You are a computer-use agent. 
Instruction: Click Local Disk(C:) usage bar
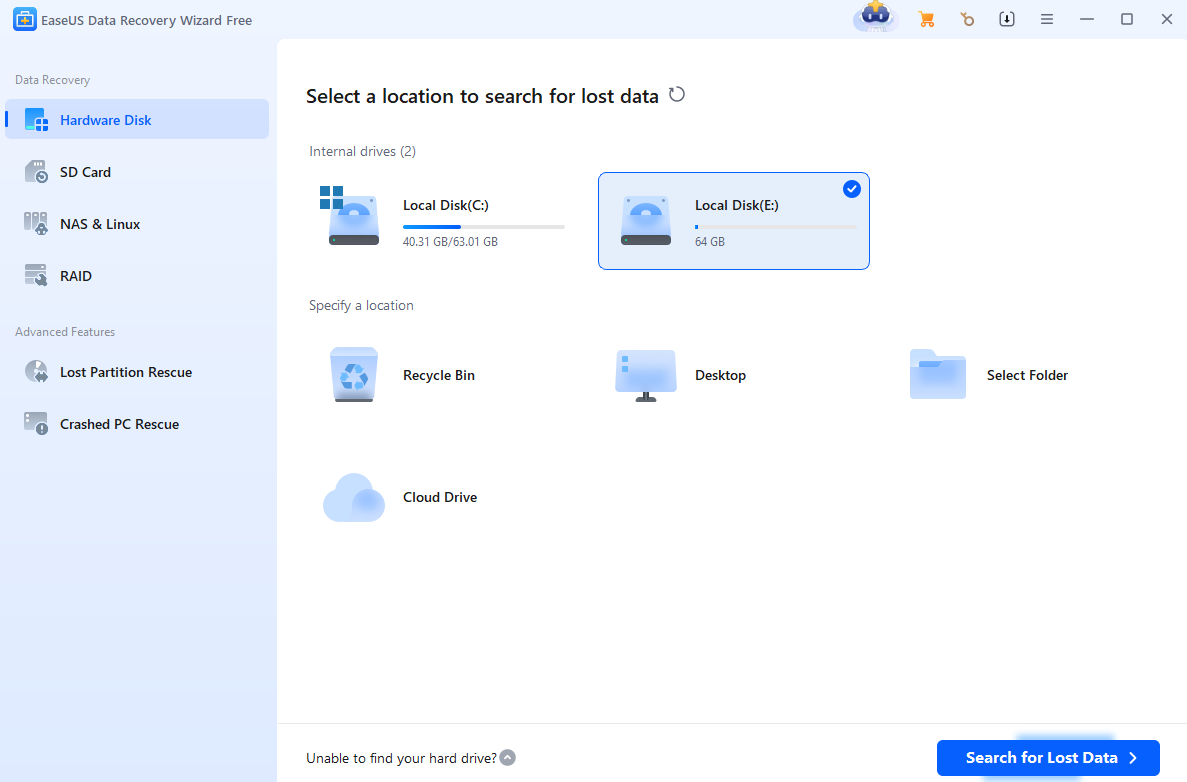(483, 227)
